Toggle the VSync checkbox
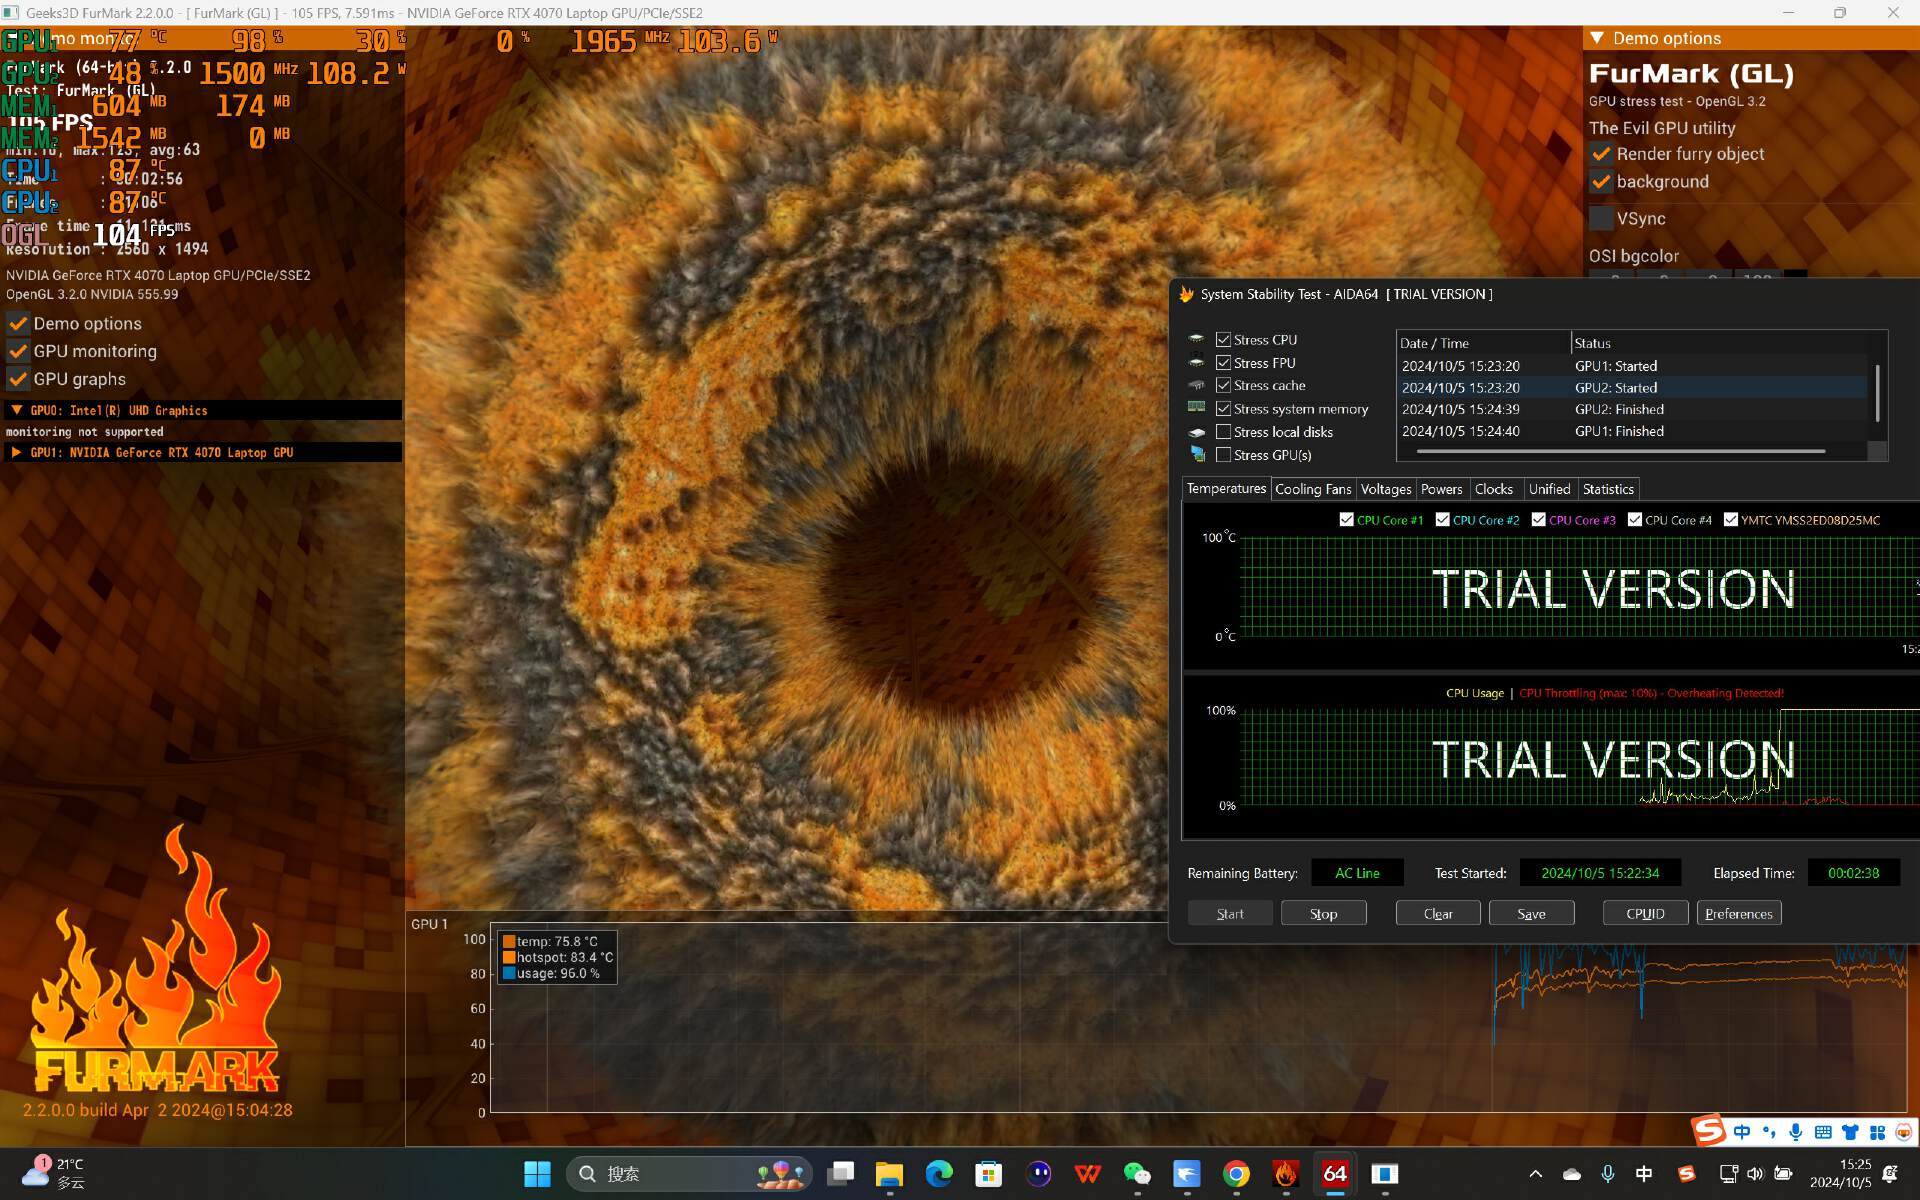 coord(1601,218)
